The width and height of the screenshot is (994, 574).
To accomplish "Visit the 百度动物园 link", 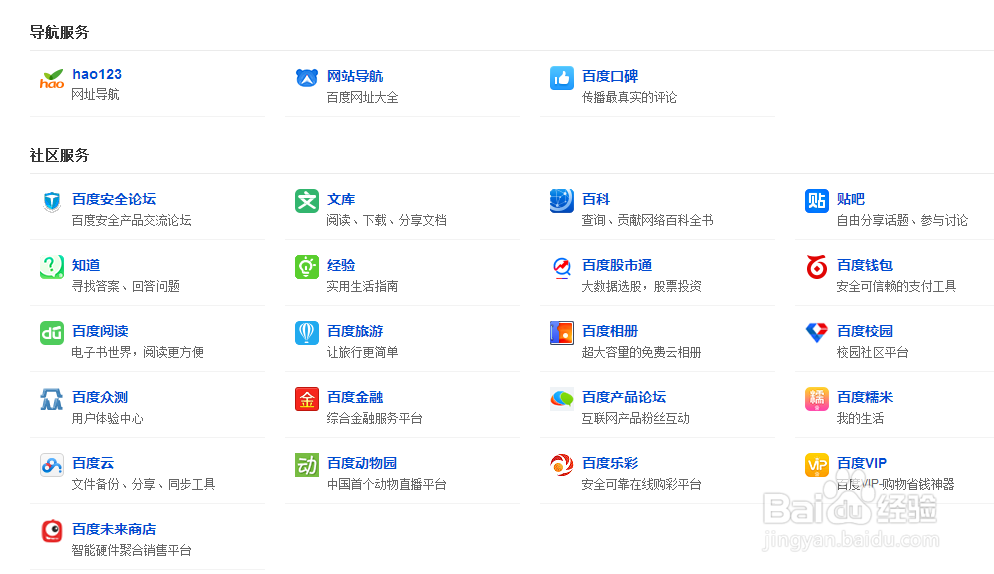I will click(x=362, y=463).
